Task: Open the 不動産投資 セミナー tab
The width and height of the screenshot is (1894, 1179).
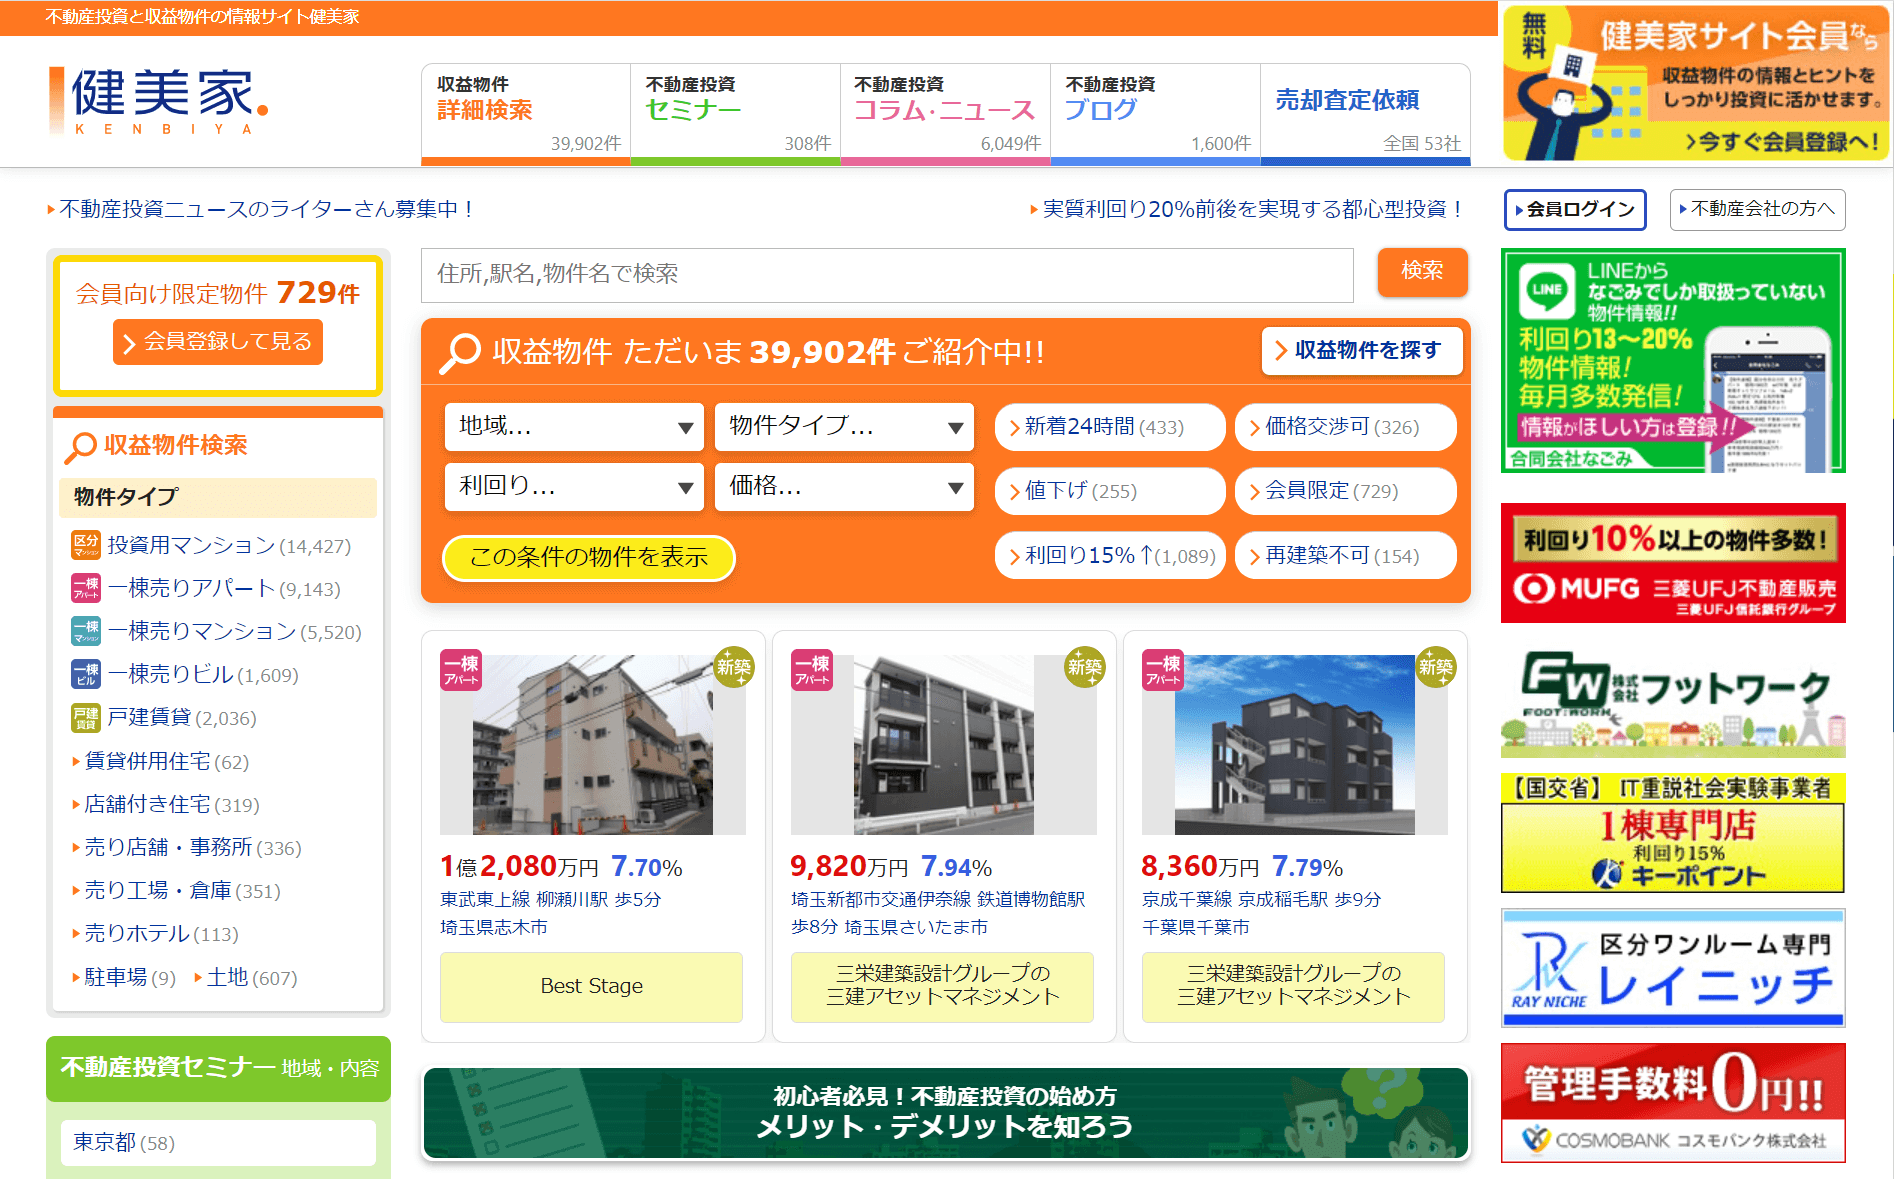Action: pos(736,113)
